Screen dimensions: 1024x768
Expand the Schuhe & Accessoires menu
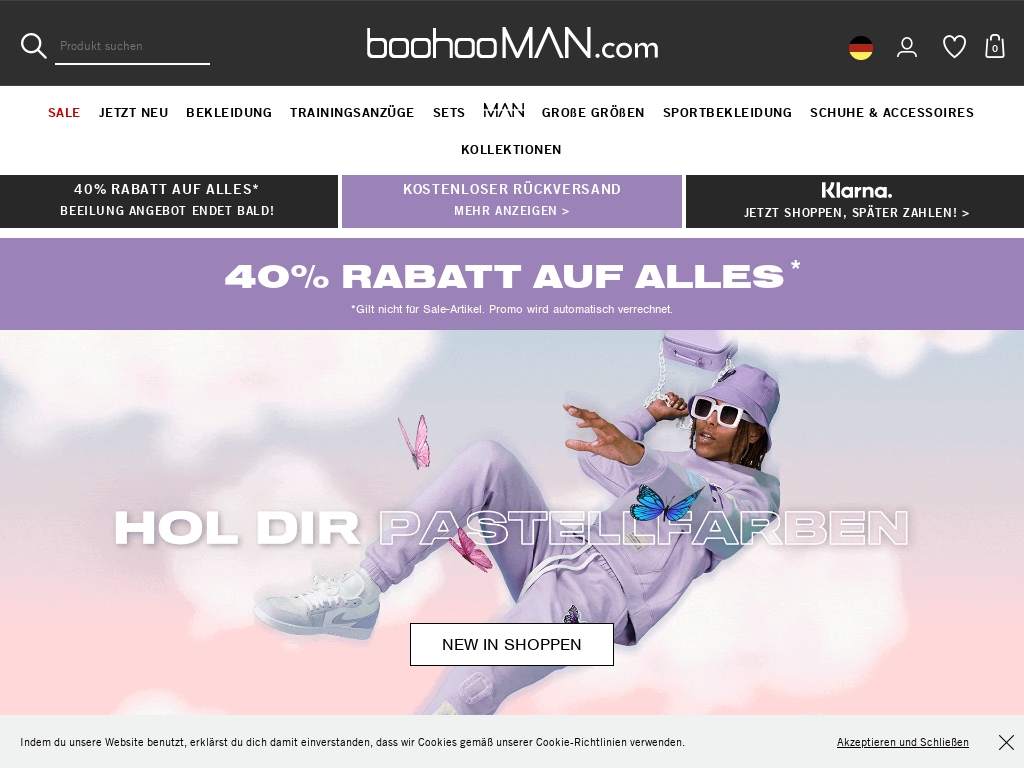tap(891, 112)
